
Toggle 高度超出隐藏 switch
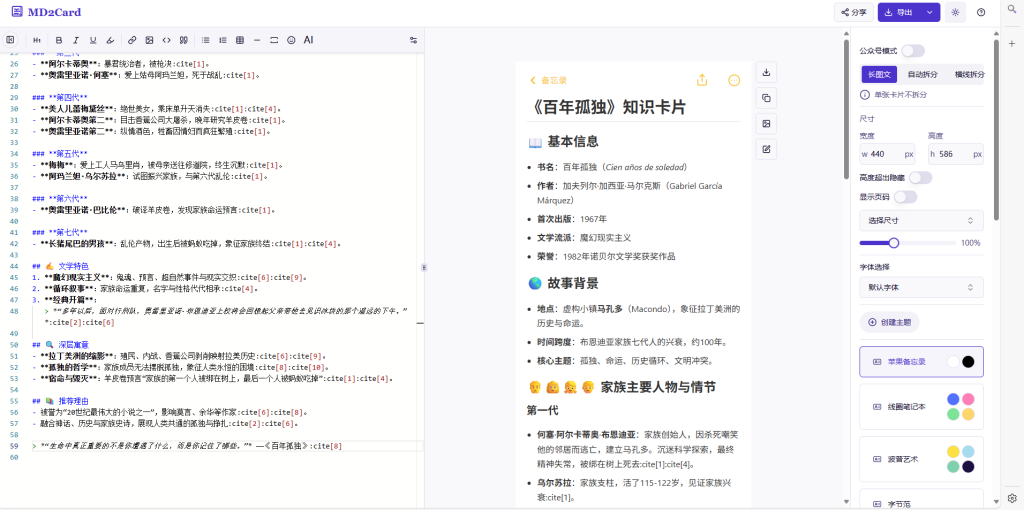[x=920, y=178]
